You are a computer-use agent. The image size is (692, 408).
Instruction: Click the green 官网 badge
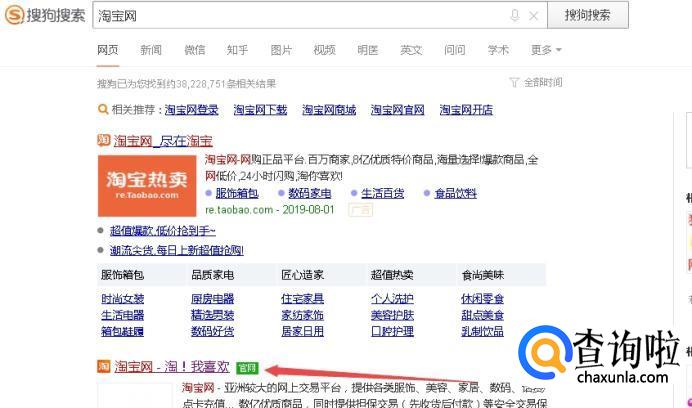(x=247, y=367)
